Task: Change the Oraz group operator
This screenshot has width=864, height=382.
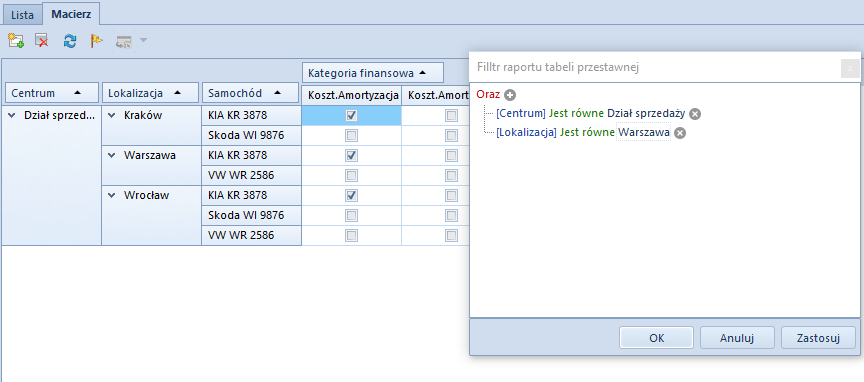Action: (x=488, y=94)
